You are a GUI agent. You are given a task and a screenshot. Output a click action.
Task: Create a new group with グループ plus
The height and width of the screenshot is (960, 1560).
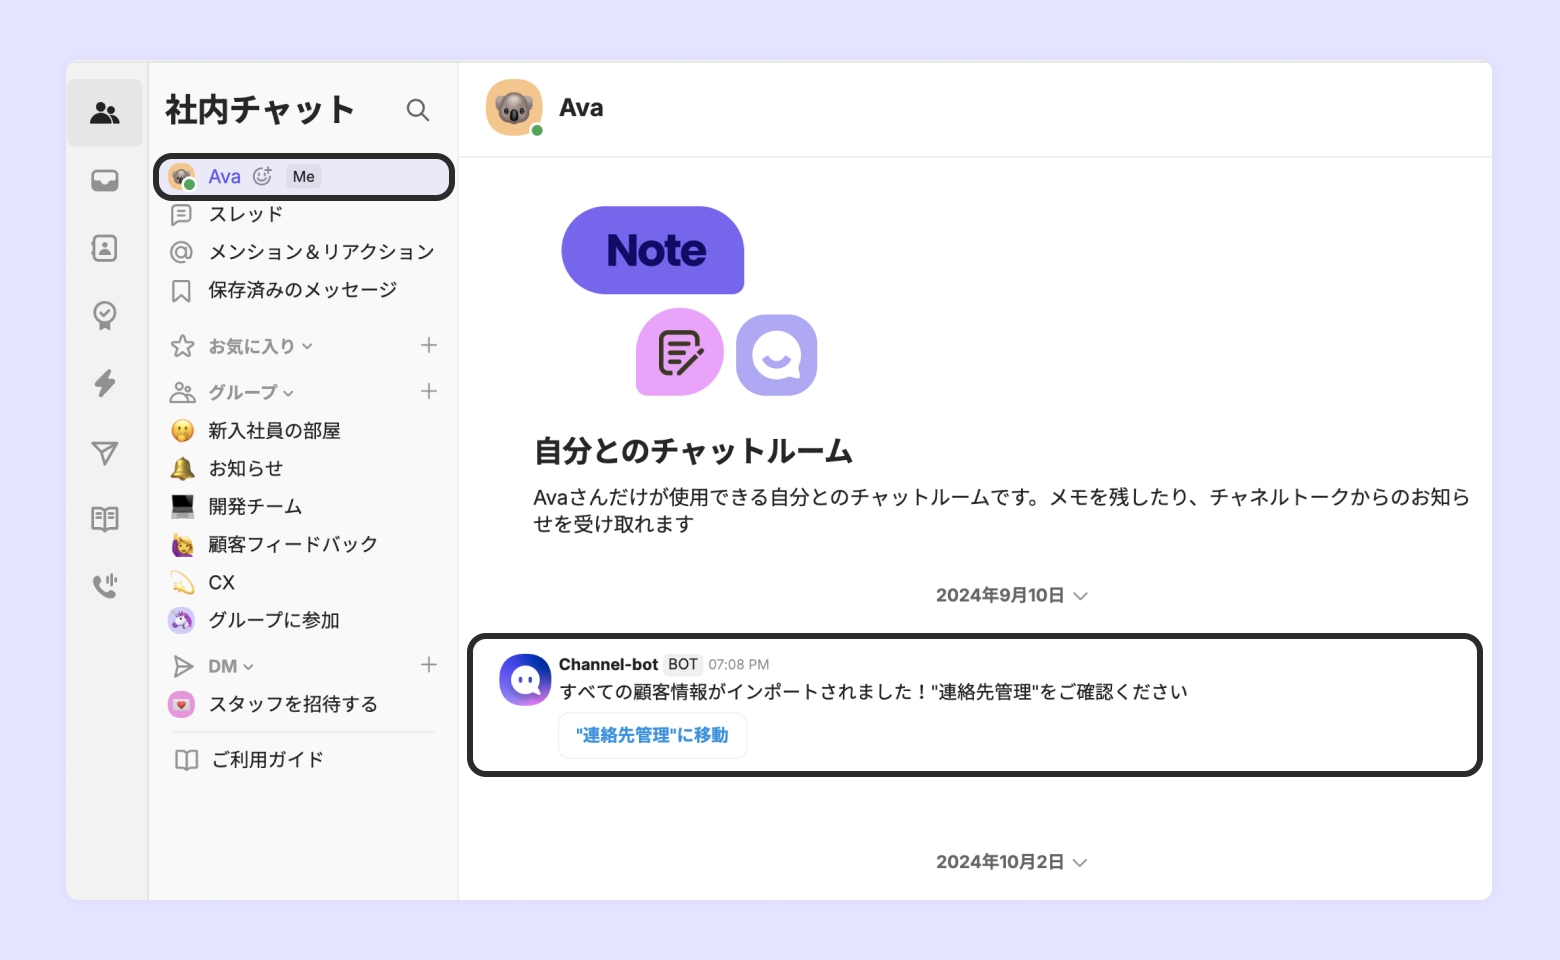click(429, 391)
